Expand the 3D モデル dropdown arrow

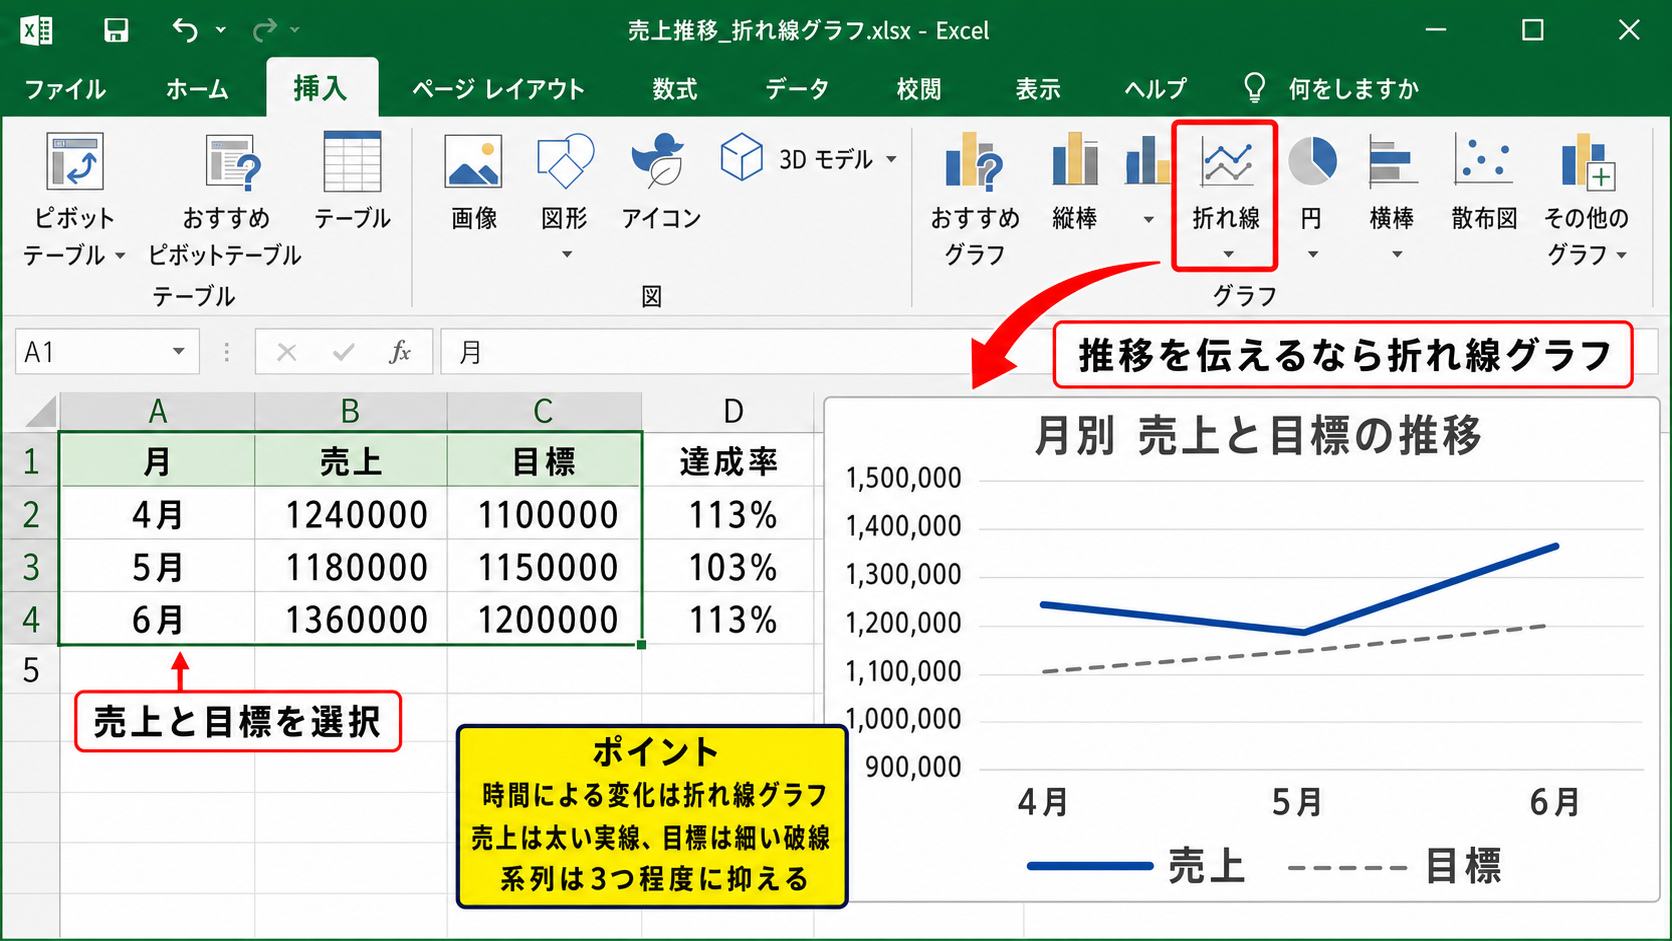[891, 159]
